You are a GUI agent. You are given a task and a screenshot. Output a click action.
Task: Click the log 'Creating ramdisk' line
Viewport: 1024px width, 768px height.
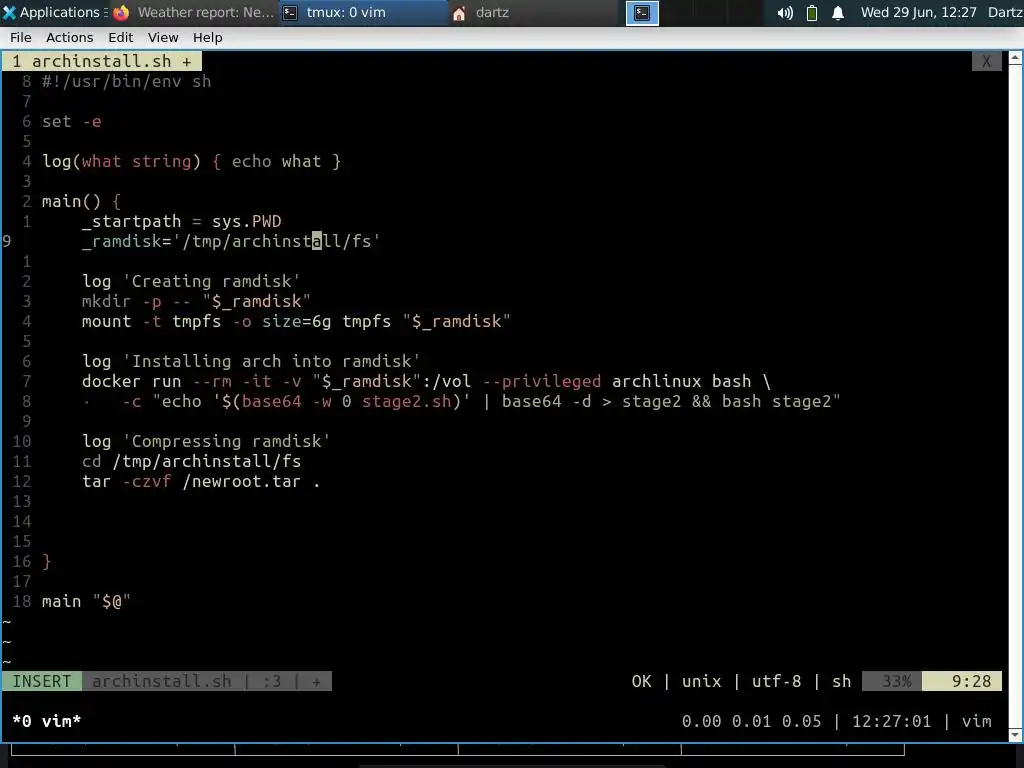(191, 281)
